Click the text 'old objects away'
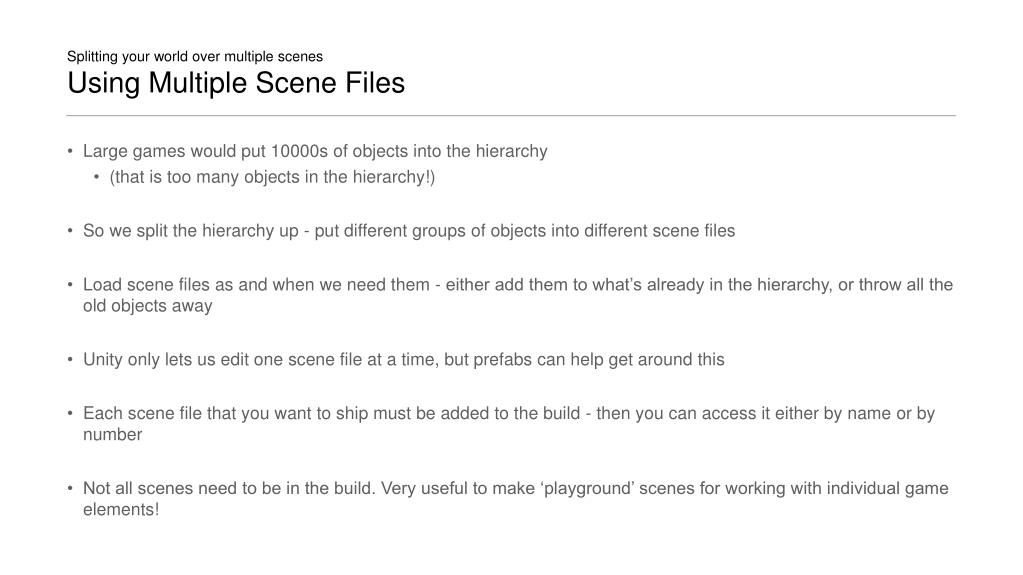This screenshot has width=1023, height=575. [147, 306]
